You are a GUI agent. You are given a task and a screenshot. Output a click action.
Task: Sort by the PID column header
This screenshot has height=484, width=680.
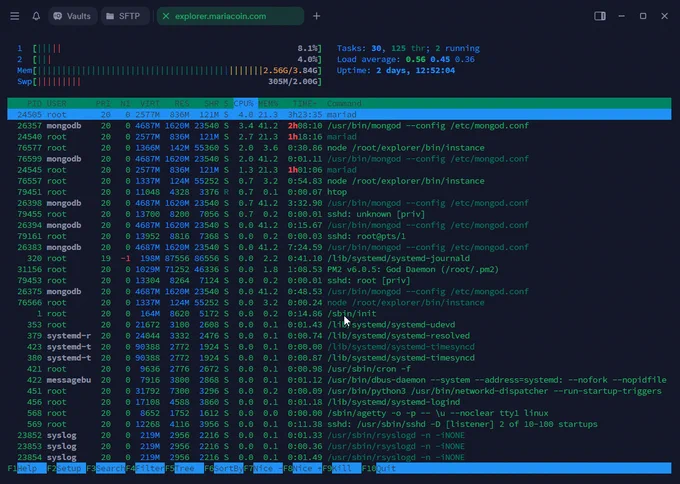coord(35,103)
